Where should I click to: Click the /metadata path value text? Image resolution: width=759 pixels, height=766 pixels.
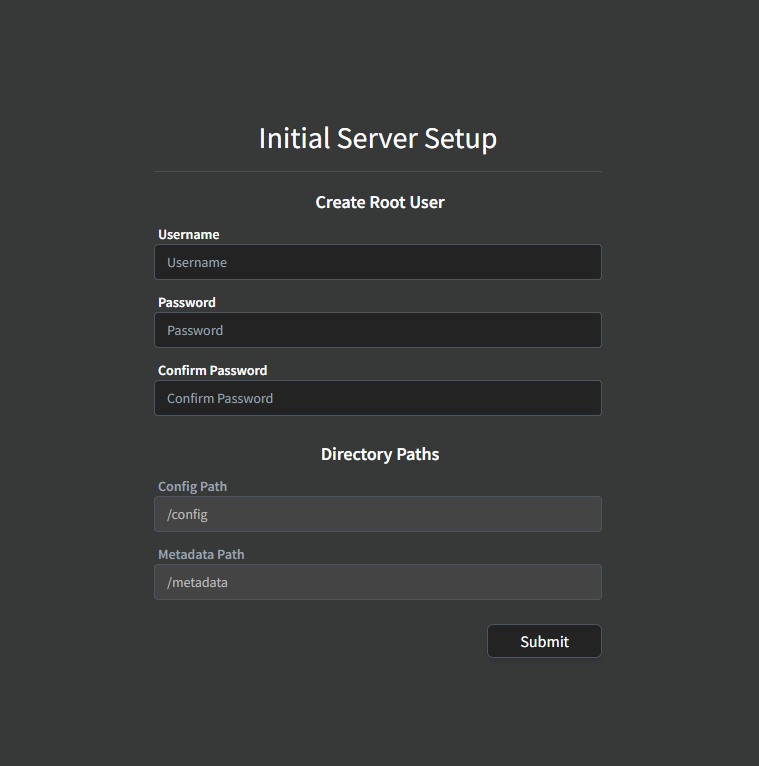coord(197,582)
